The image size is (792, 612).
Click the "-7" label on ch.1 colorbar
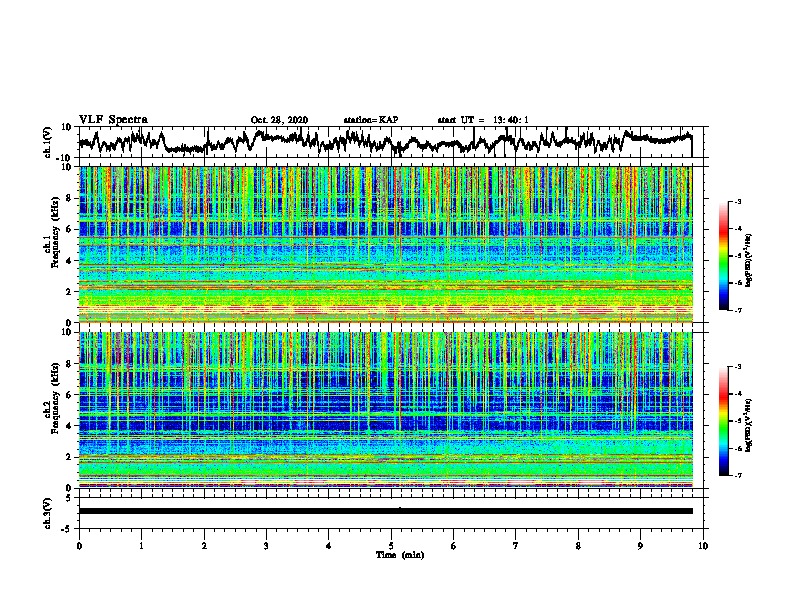tap(737, 310)
